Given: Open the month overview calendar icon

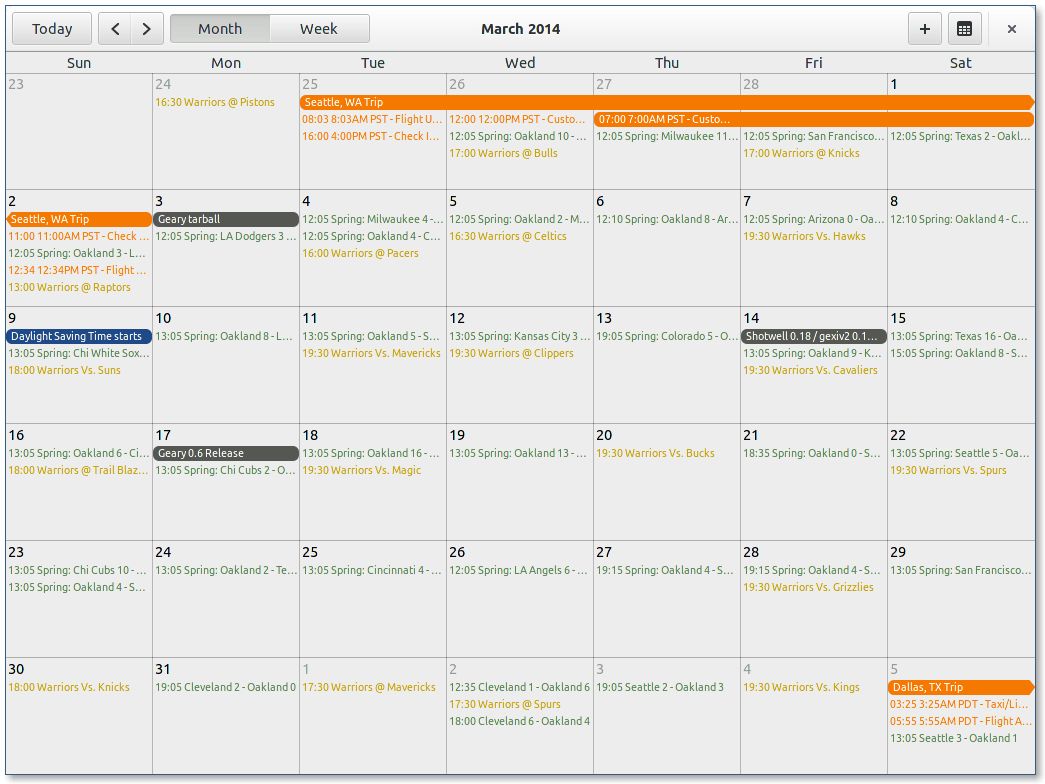Looking at the screenshot, I should pos(963,28).
